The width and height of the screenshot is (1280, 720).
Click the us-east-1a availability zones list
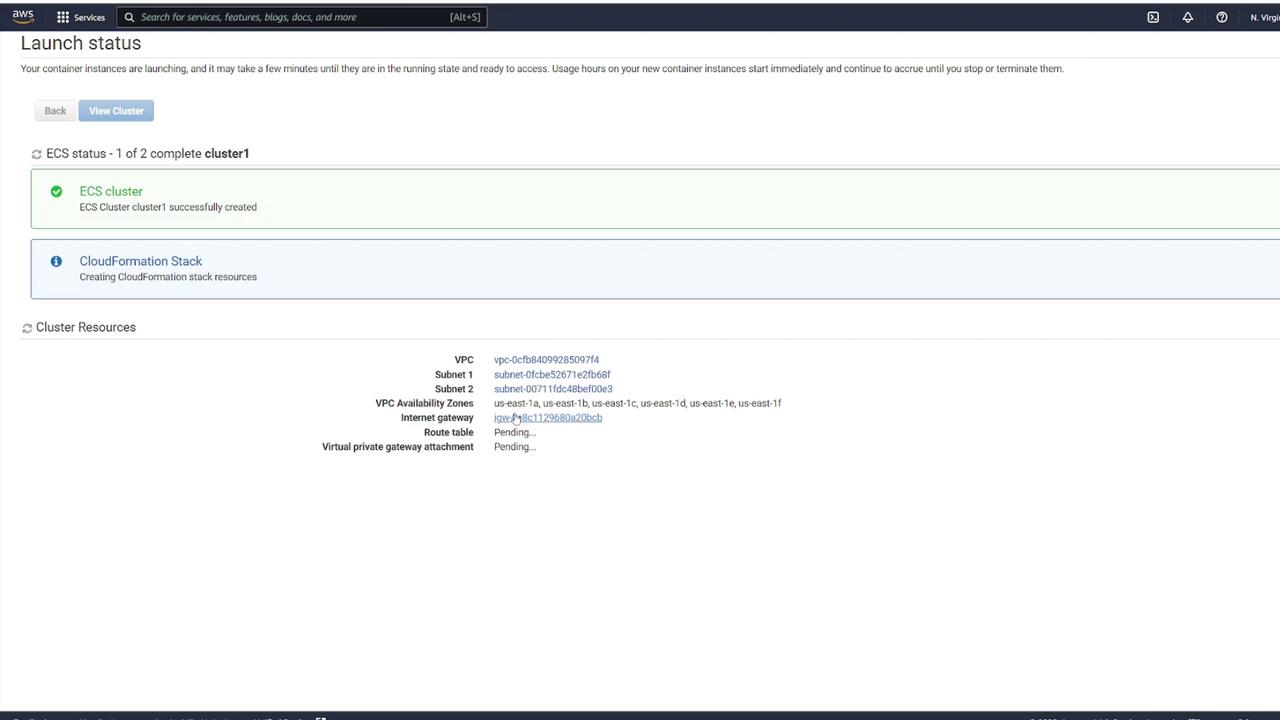click(637, 404)
